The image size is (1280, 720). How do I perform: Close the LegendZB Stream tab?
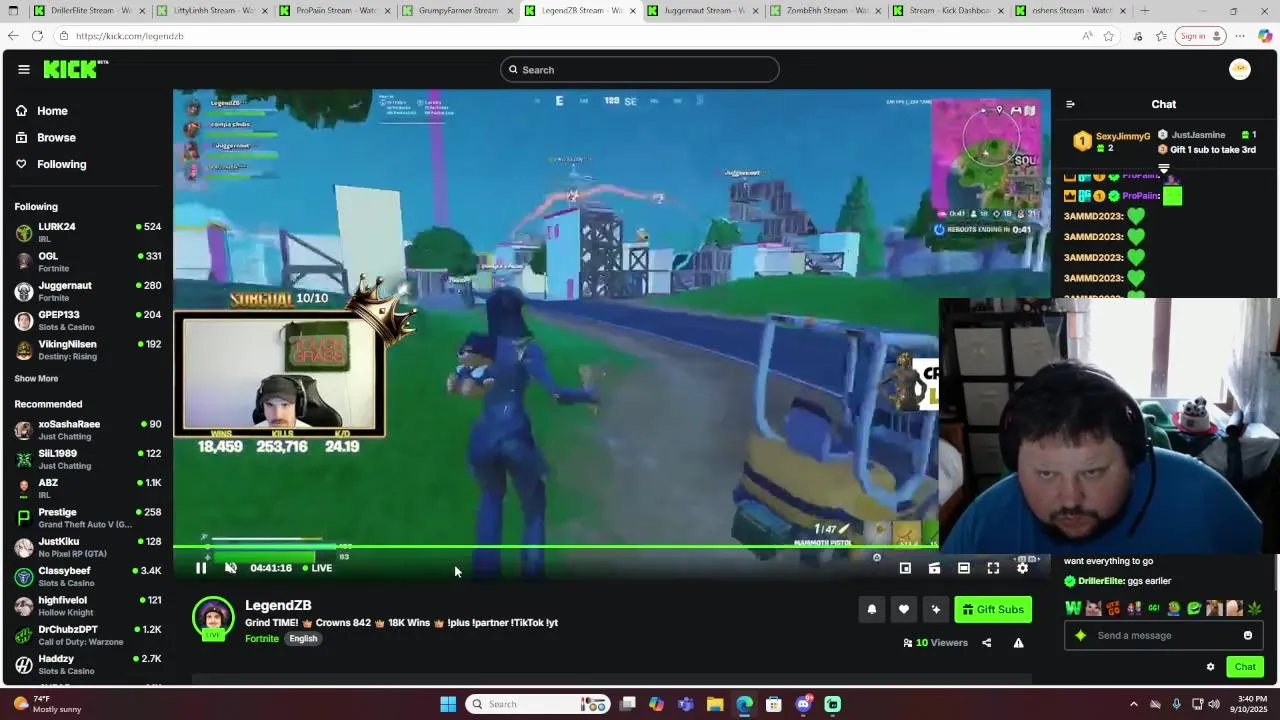pyautogui.click(x=632, y=11)
